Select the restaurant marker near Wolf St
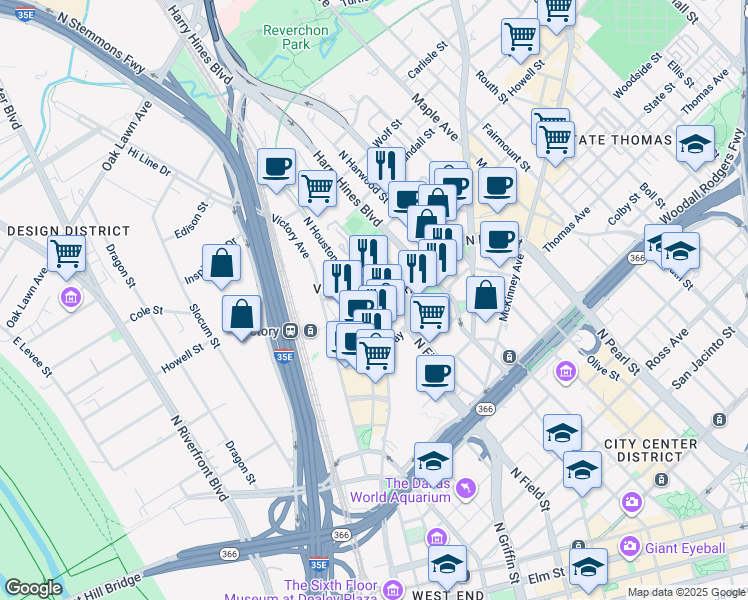This screenshot has height=600, width=748. point(386,165)
